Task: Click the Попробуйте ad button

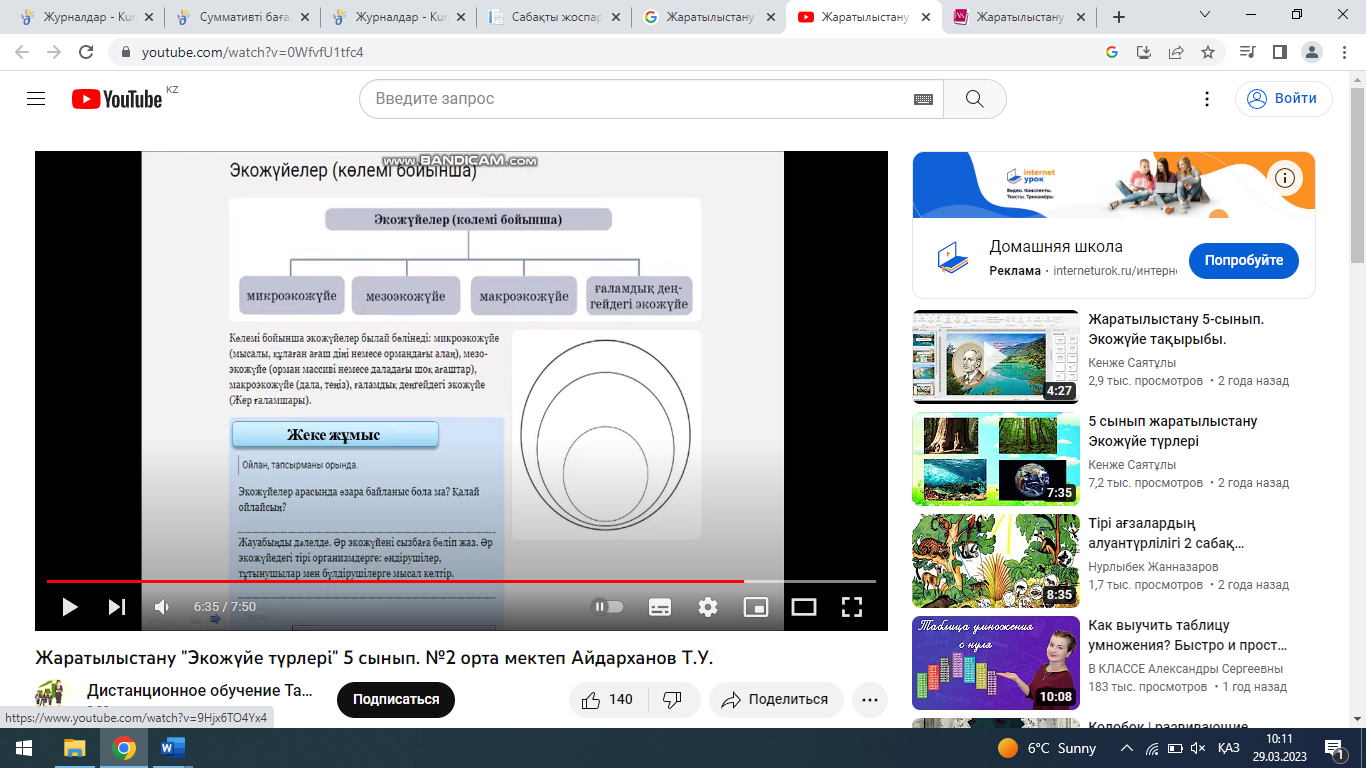Action: pos(1243,260)
